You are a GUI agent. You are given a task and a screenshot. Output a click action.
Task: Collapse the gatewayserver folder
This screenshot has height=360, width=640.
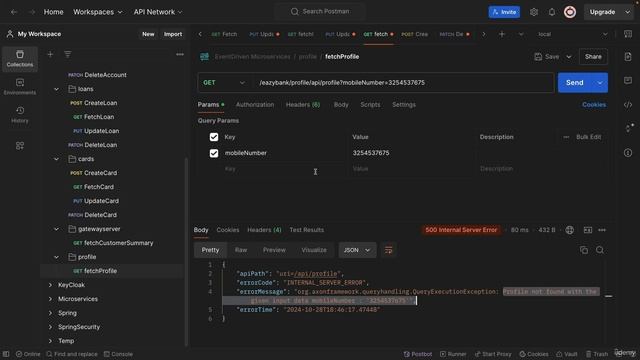[56, 229]
